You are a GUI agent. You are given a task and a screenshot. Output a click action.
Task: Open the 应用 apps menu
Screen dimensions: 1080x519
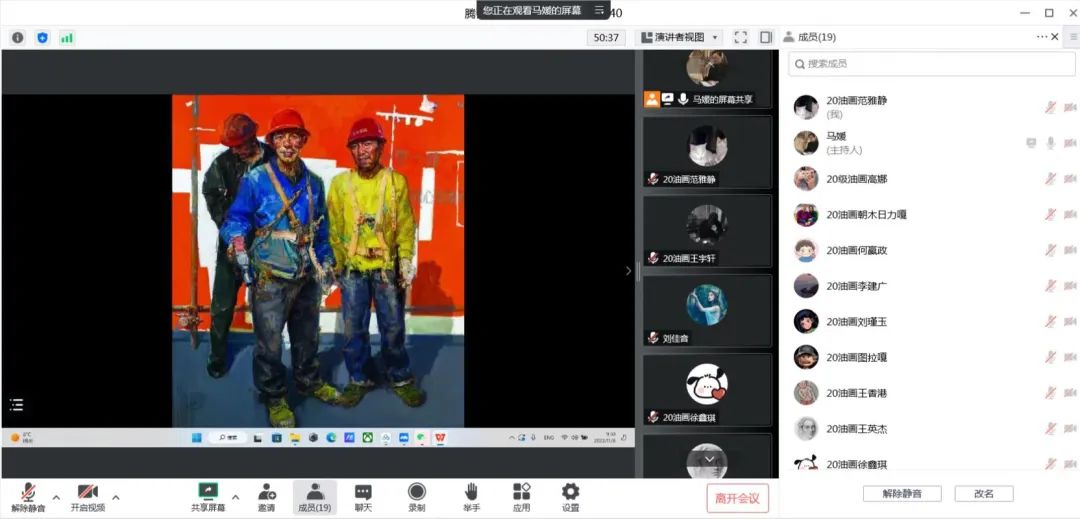tap(521, 498)
